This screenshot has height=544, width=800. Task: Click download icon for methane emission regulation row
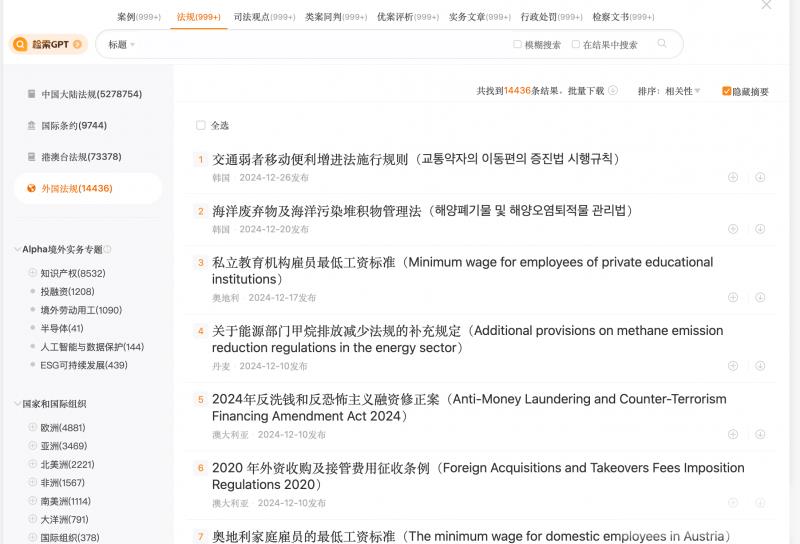click(x=760, y=365)
